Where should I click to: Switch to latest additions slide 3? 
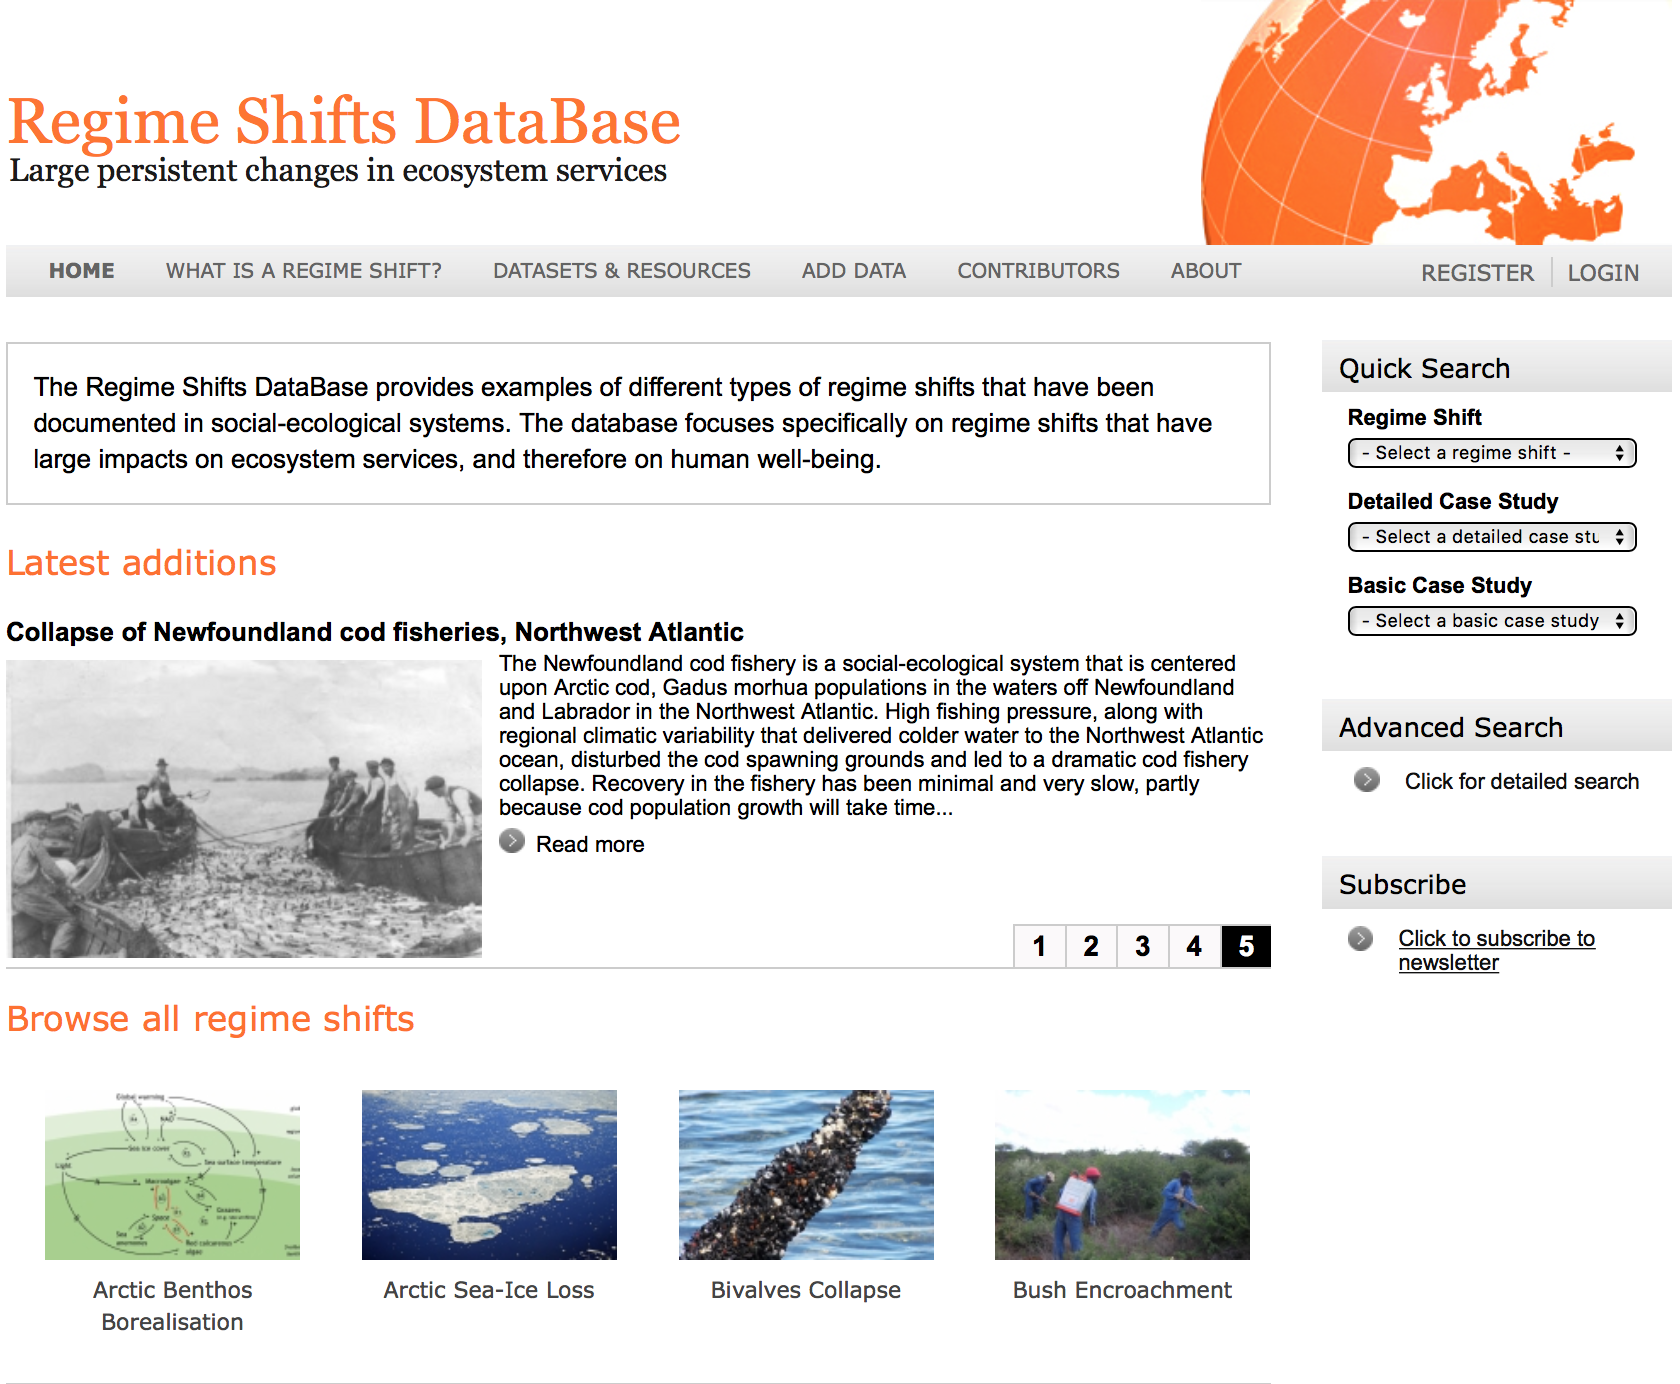click(1142, 946)
